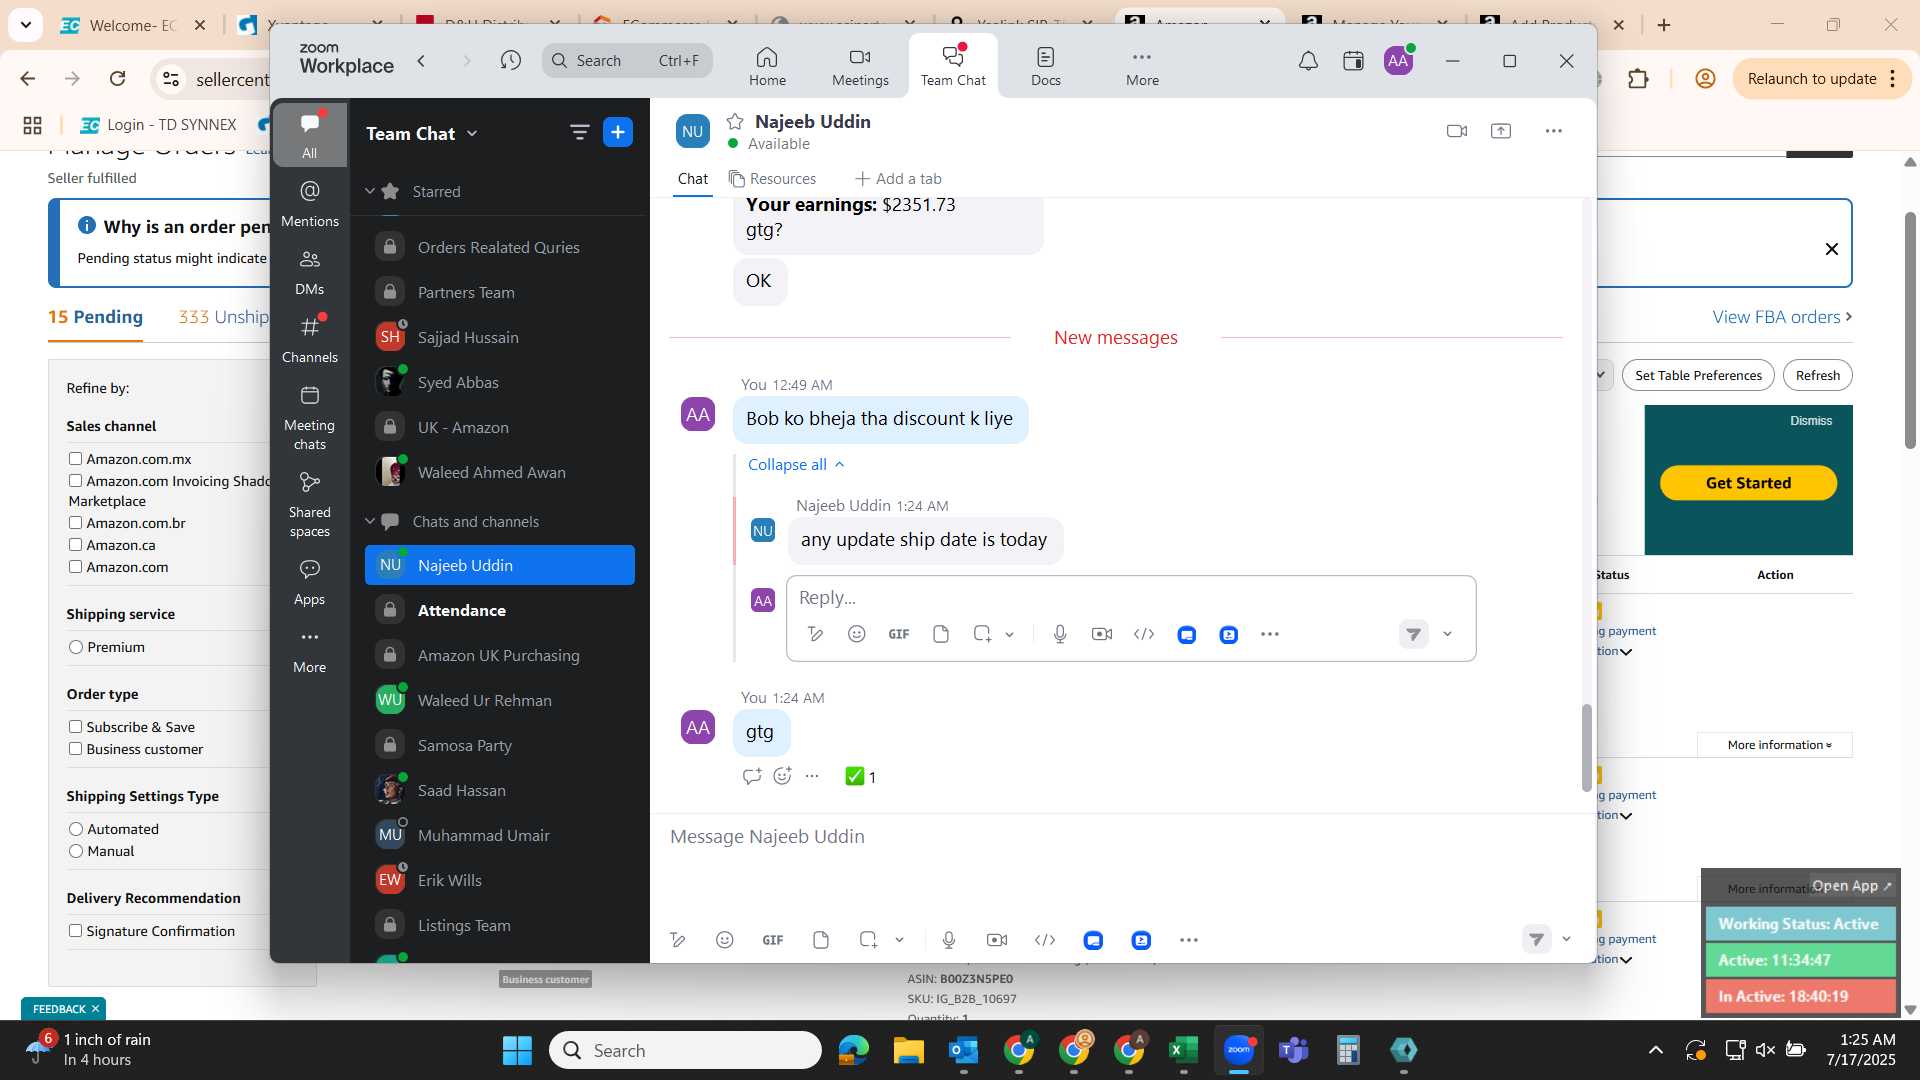
Task: Check the Subscribe & Save order type
Action: tap(75, 727)
